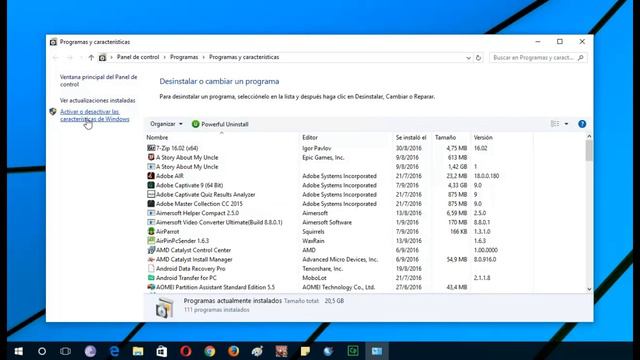Click the Adobe Captivate 9 icon
640x360 pixels.
[x=151, y=185]
